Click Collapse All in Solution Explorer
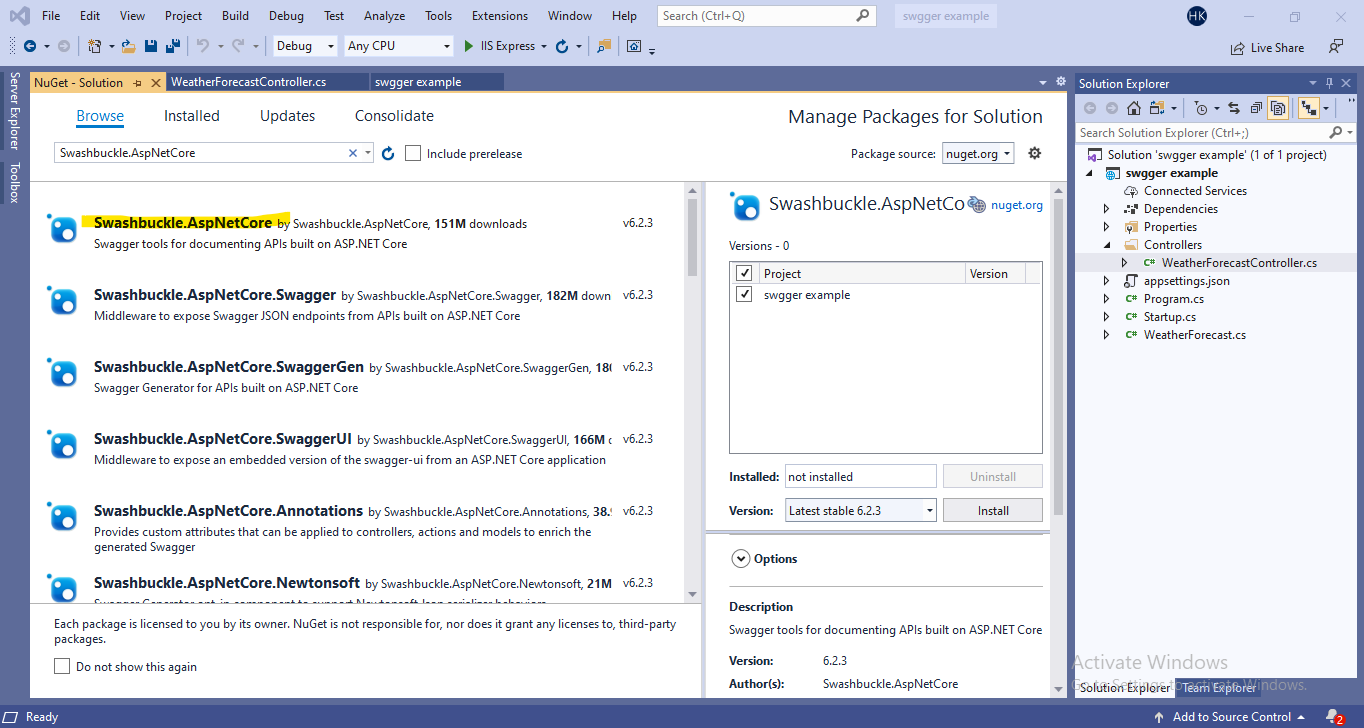1364x728 pixels. [1255, 108]
